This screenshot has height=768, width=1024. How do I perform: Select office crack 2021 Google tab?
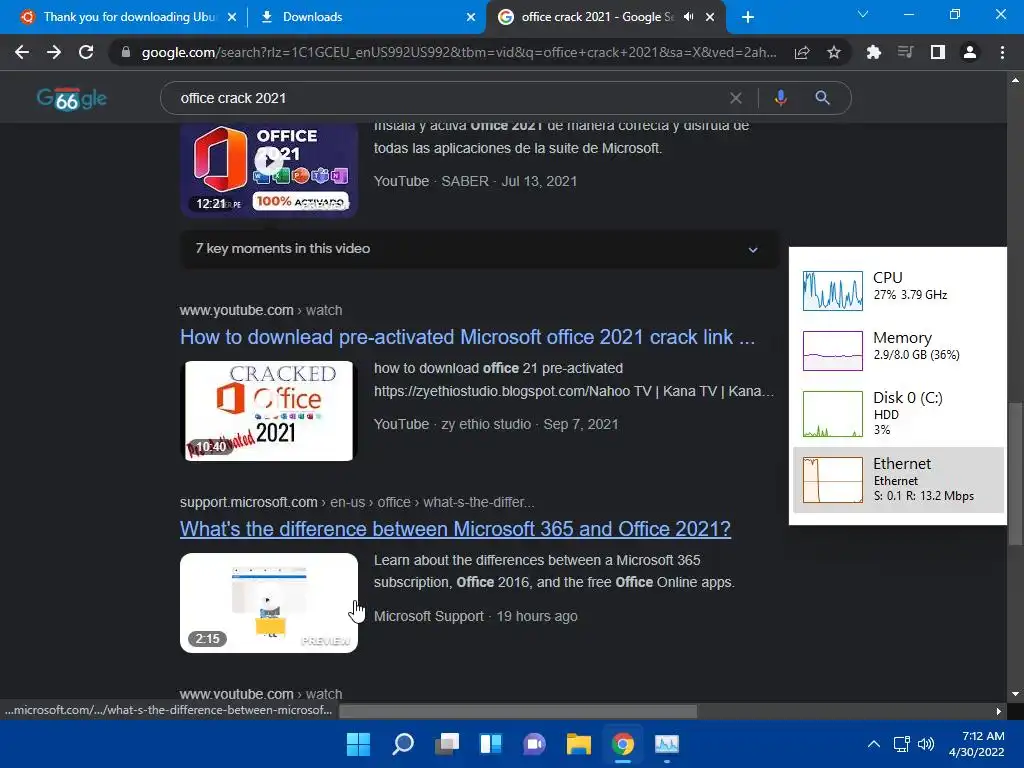pyautogui.click(x=597, y=17)
